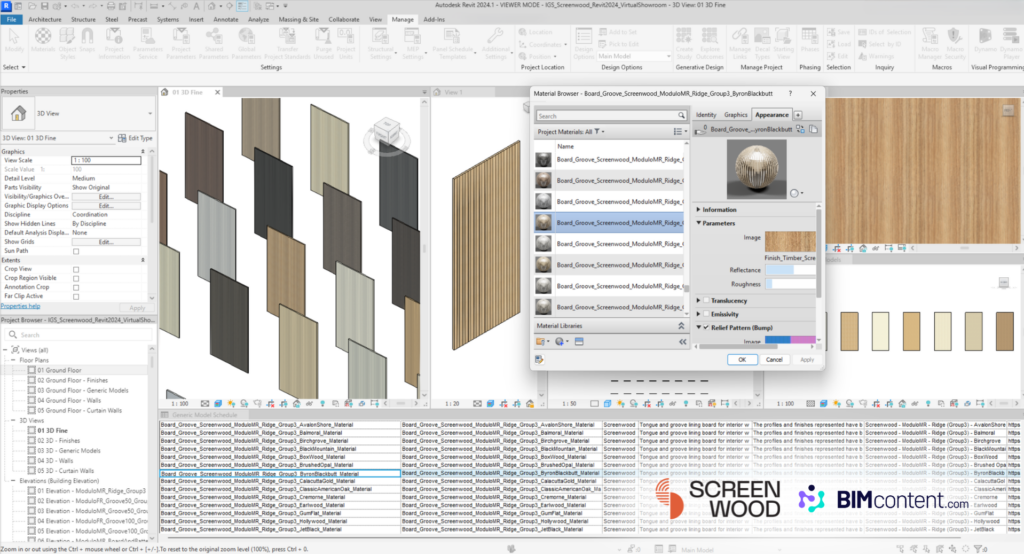Click Edit for Graphic Display Options

[x=106, y=206]
